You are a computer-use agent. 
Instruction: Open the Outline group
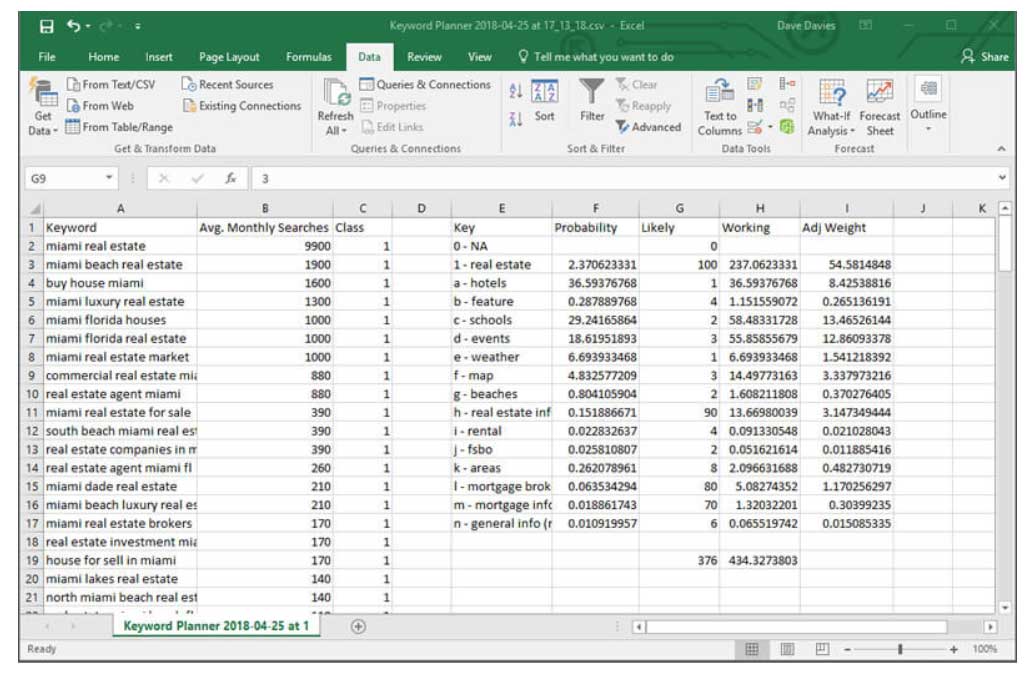coord(928,105)
